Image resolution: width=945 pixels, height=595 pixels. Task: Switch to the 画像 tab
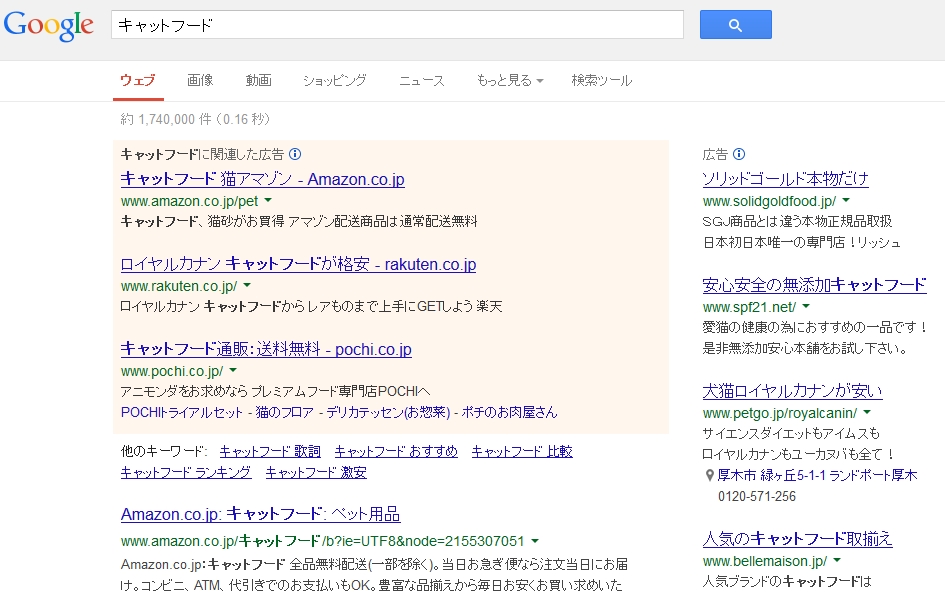point(200,81)
